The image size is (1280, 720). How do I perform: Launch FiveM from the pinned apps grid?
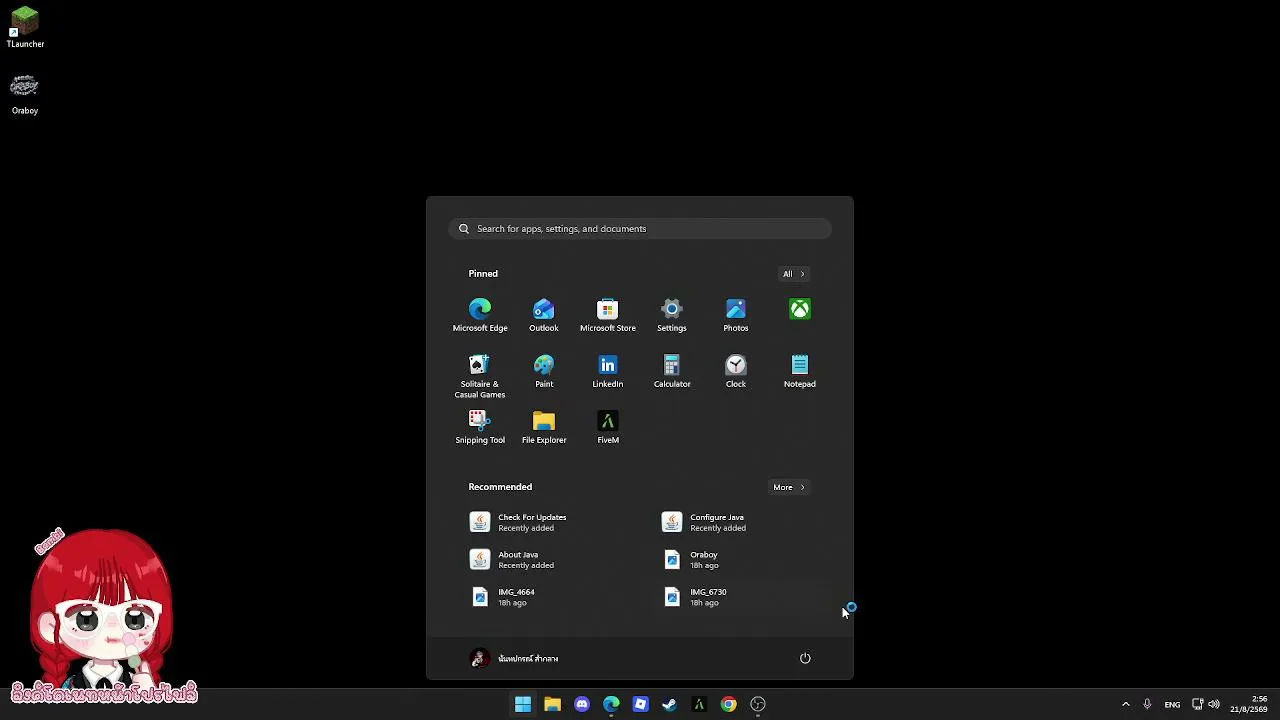(608, 426)
